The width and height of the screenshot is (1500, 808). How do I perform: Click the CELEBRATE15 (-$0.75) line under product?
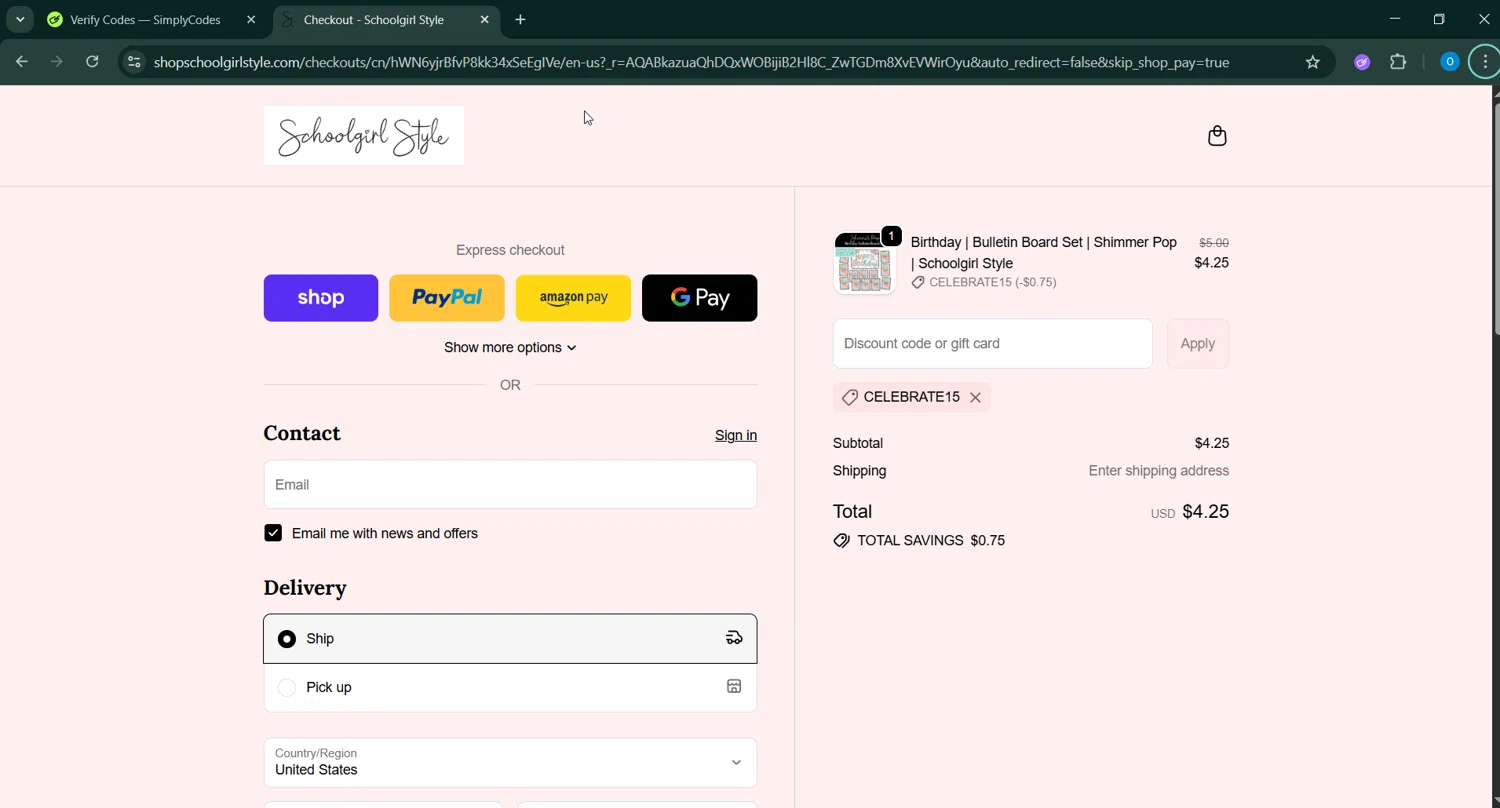tap(984, 282)
